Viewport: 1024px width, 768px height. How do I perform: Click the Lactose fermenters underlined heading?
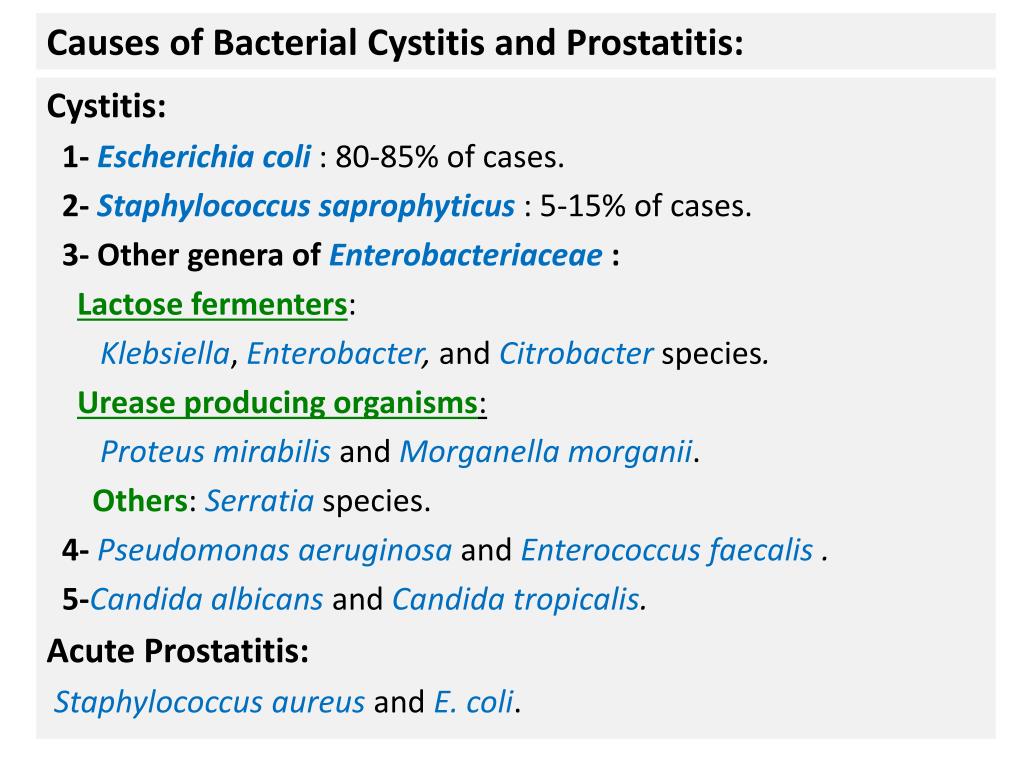212,304
